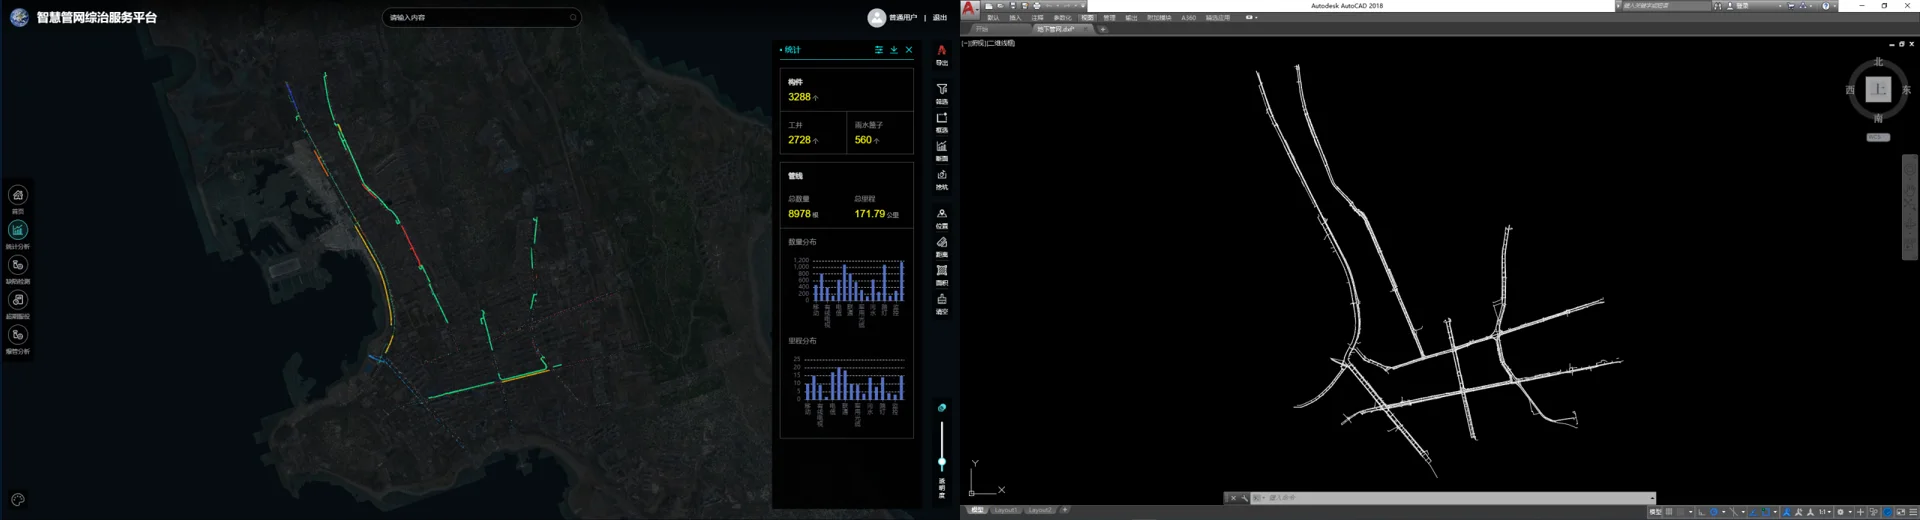
Task: Toggle hardware acceleration blue circle in status bar
Action: click(1887, 512)
